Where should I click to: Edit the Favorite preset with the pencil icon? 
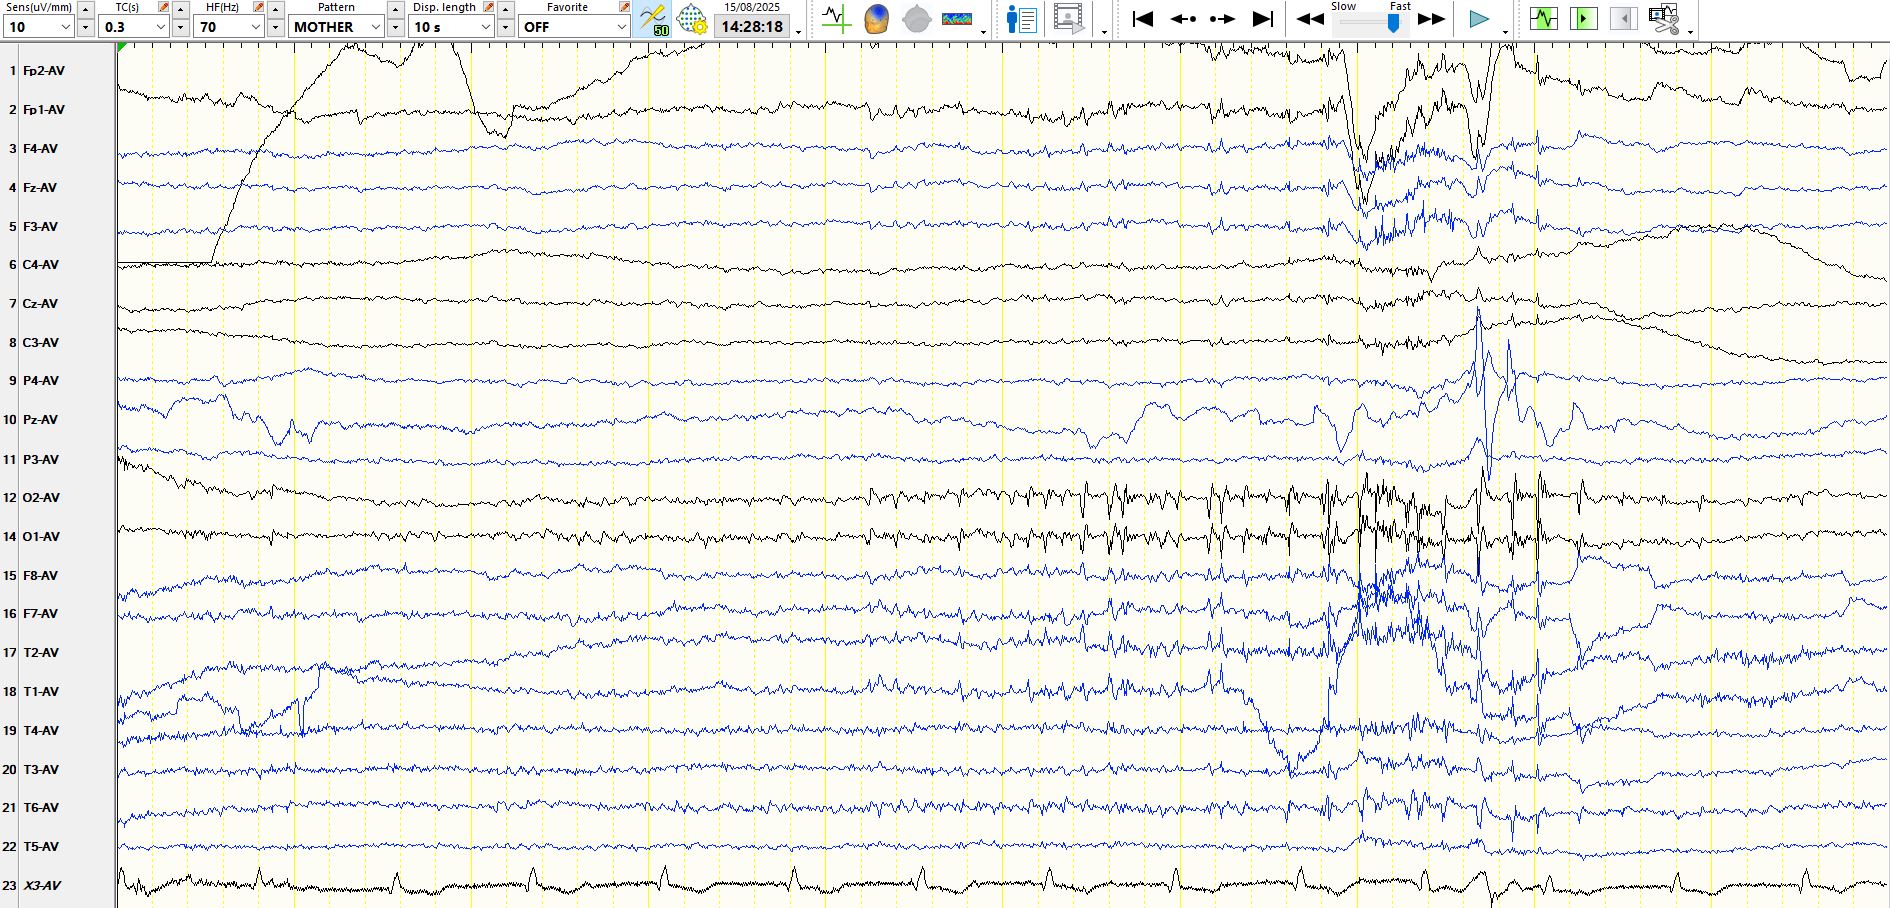click(624, 7)
